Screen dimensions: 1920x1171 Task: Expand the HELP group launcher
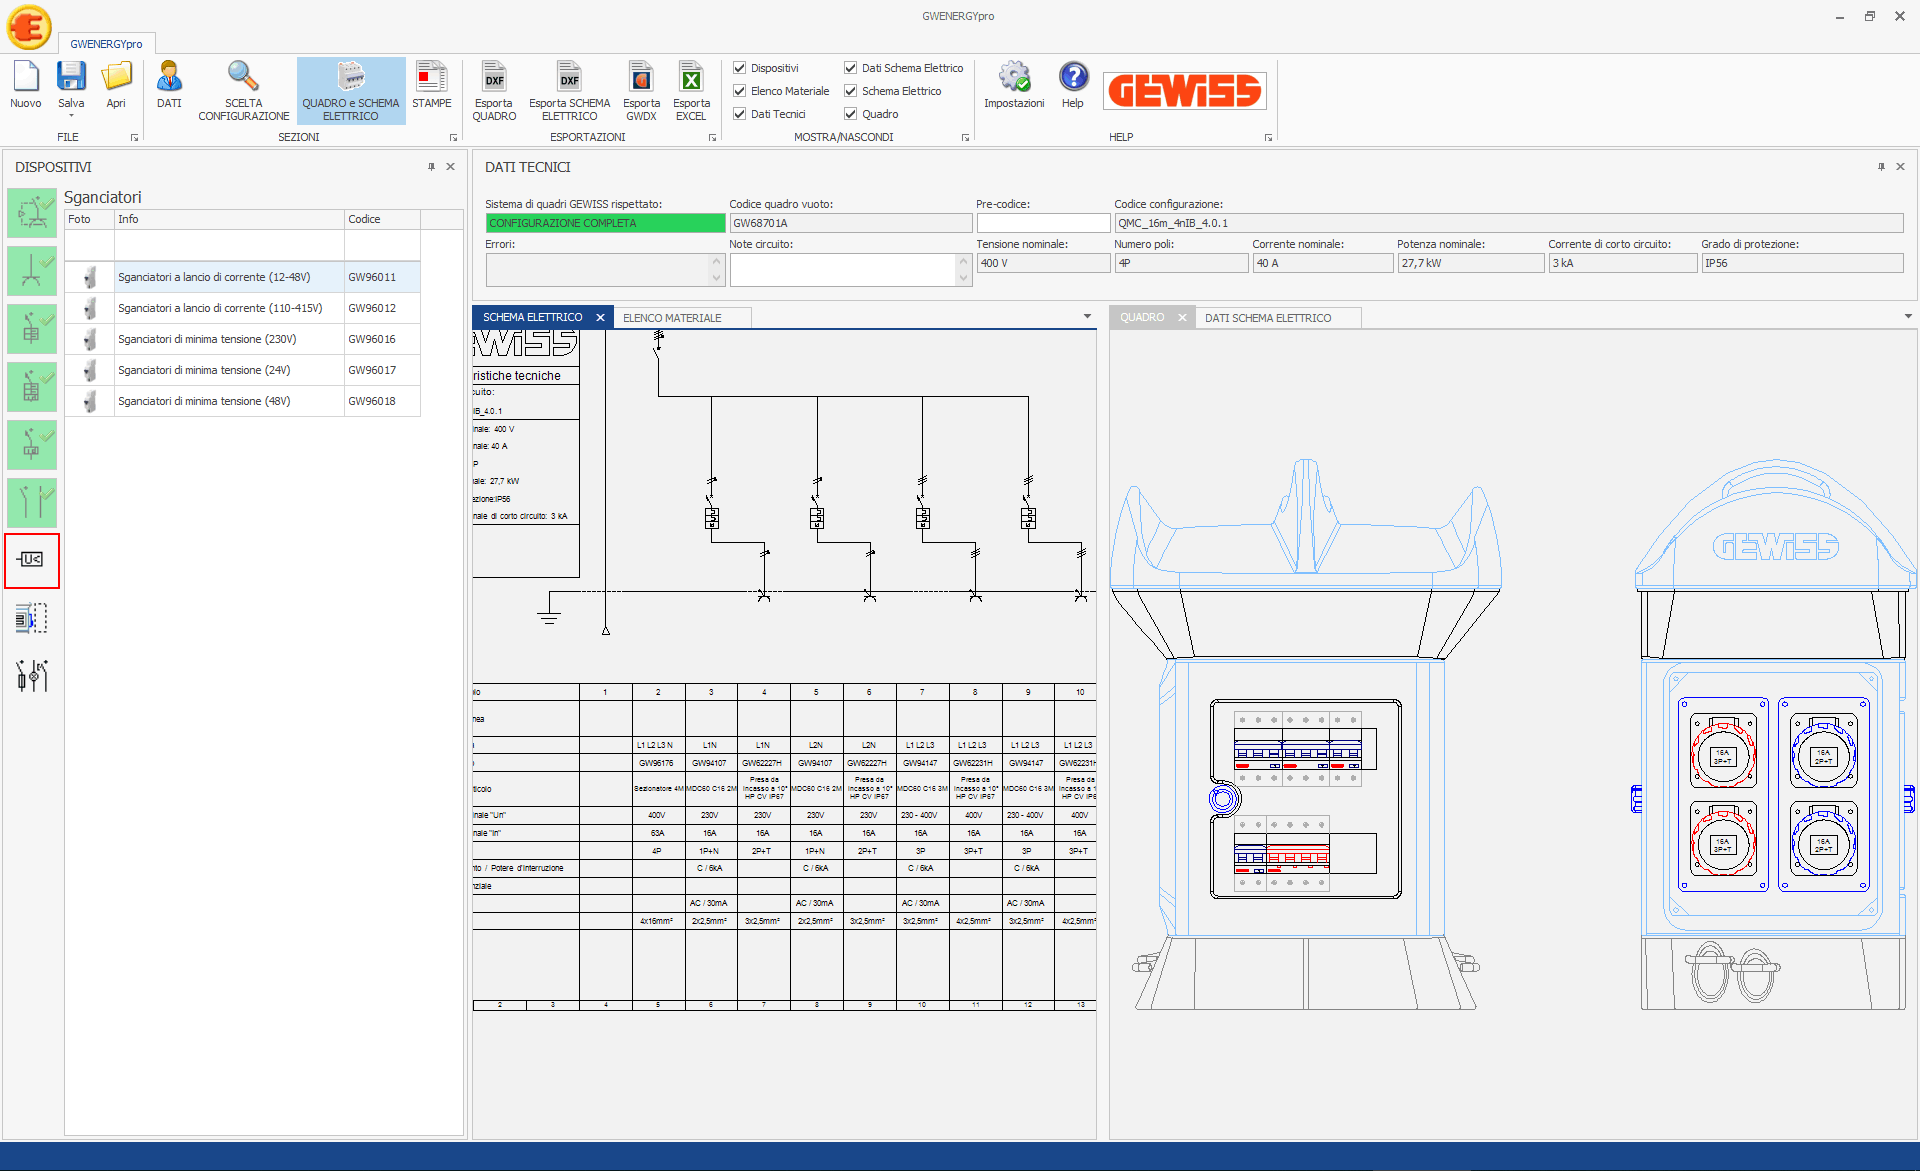1268,137
